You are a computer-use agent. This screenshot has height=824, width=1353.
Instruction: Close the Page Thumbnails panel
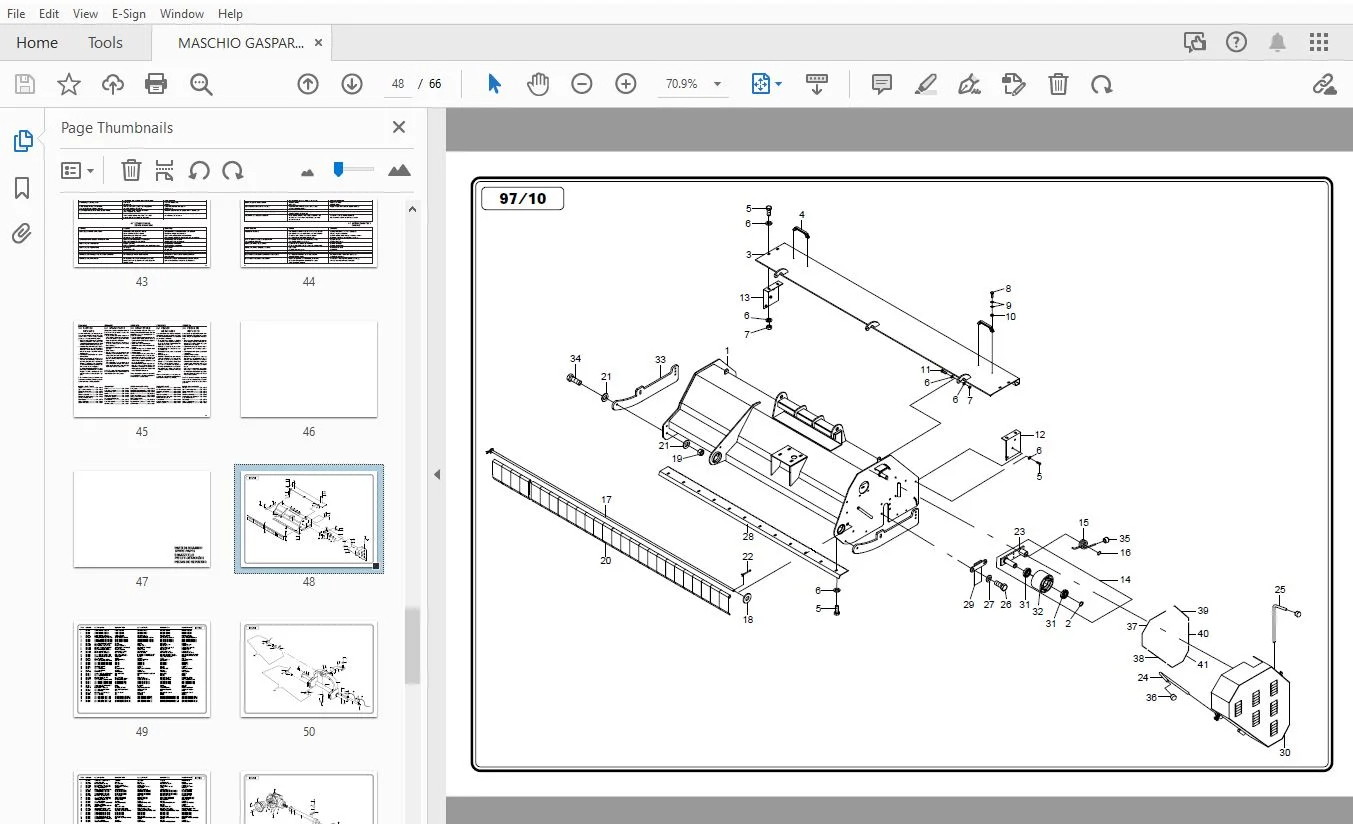399,127
